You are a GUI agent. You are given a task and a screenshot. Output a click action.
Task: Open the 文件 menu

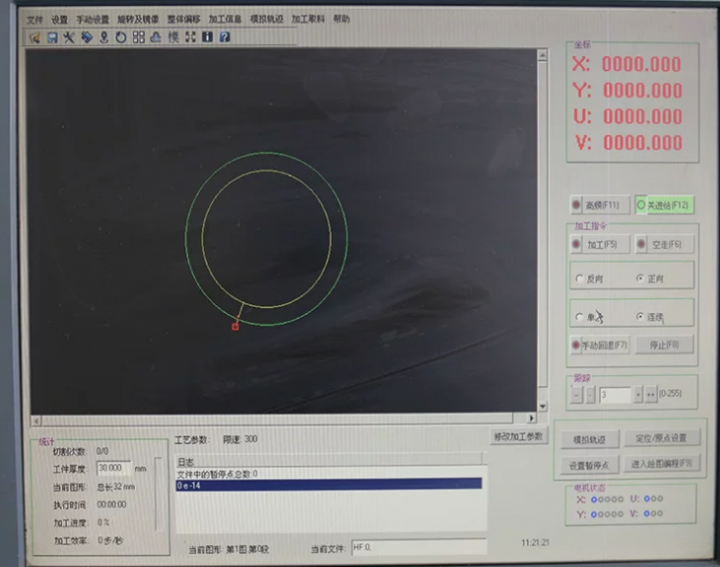pos(36,19)
